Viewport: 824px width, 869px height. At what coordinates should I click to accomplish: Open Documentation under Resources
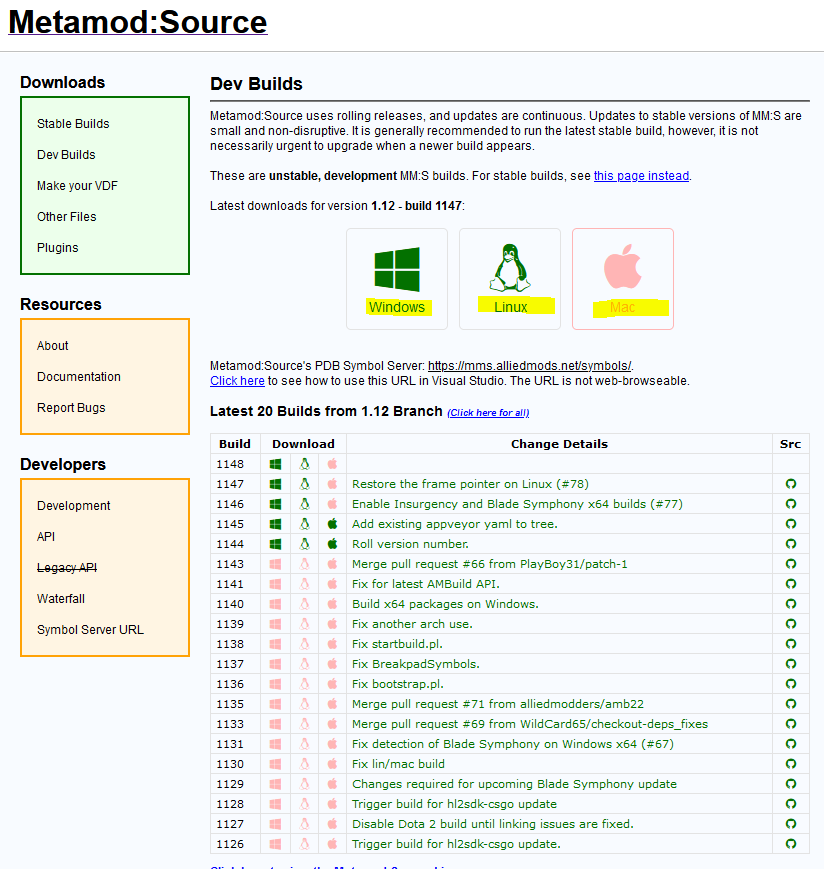click(79, 377)
